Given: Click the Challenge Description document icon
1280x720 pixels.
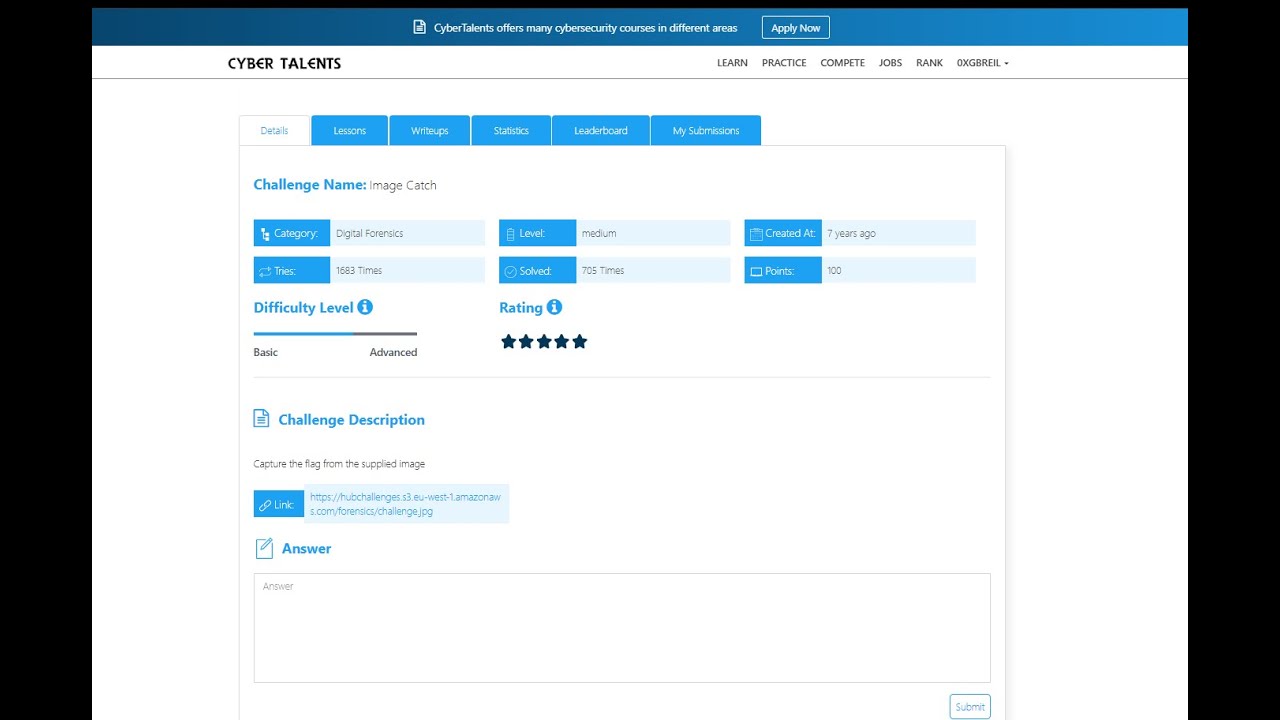Looking at the screenshot, I should (261, 419).
